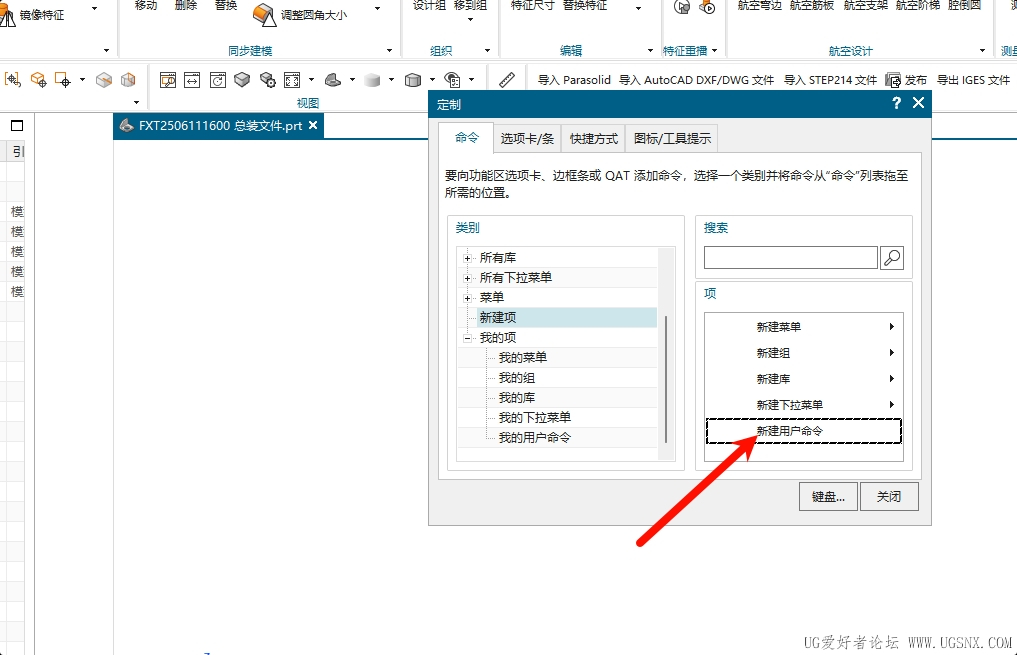Click the cube with gear settings icon

(x=268, y=80)
